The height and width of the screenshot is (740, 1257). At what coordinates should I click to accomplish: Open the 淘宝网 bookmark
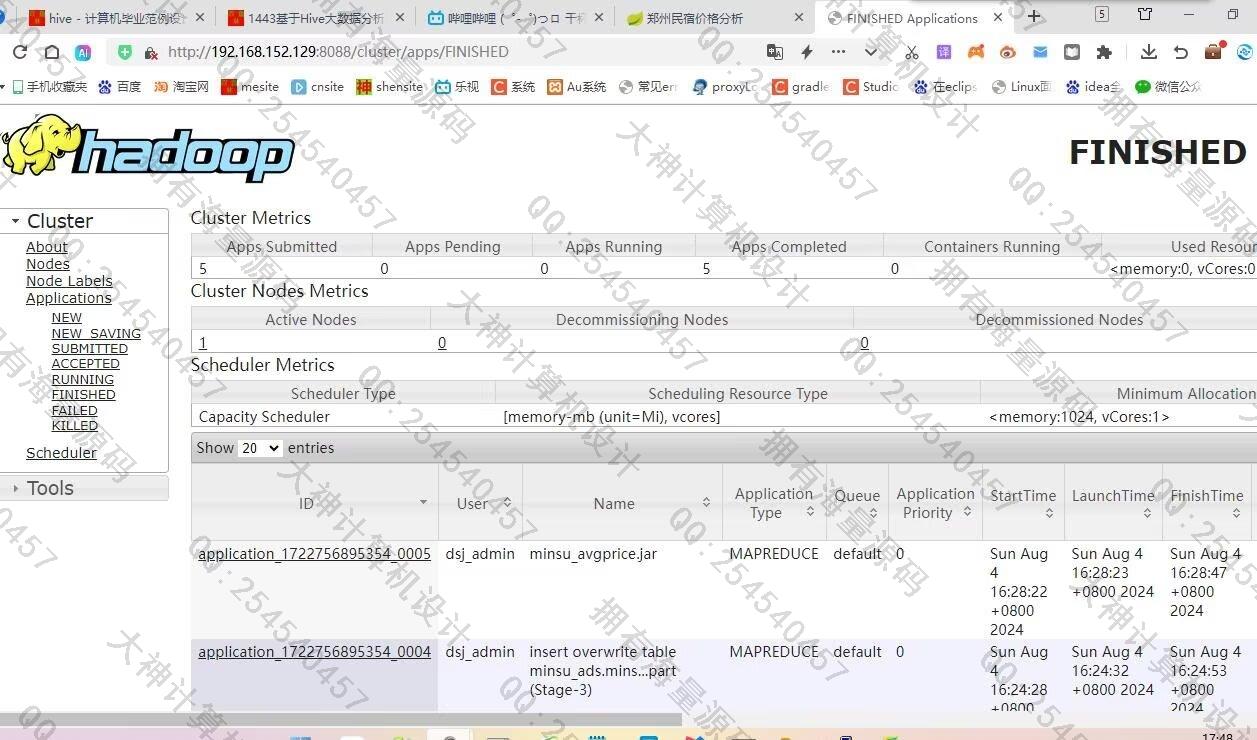tap(181, 87)
